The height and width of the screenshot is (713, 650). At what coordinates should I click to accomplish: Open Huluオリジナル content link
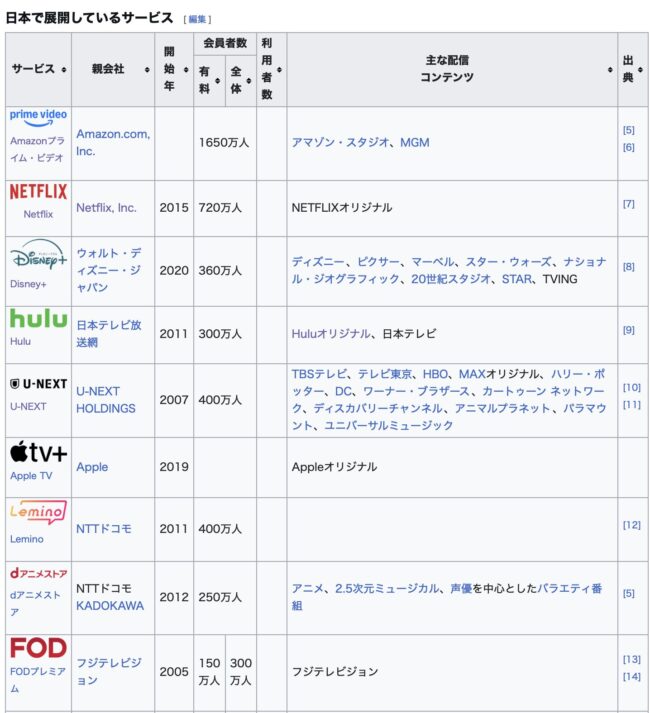(x=331, y=334)
